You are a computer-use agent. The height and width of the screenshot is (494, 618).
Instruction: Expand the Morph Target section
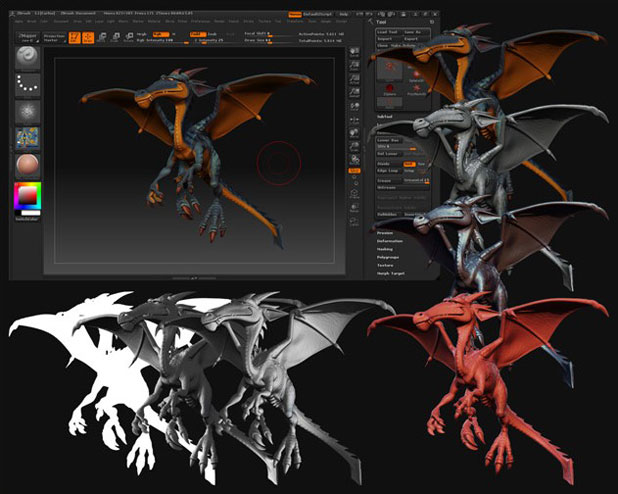(391, 273)
